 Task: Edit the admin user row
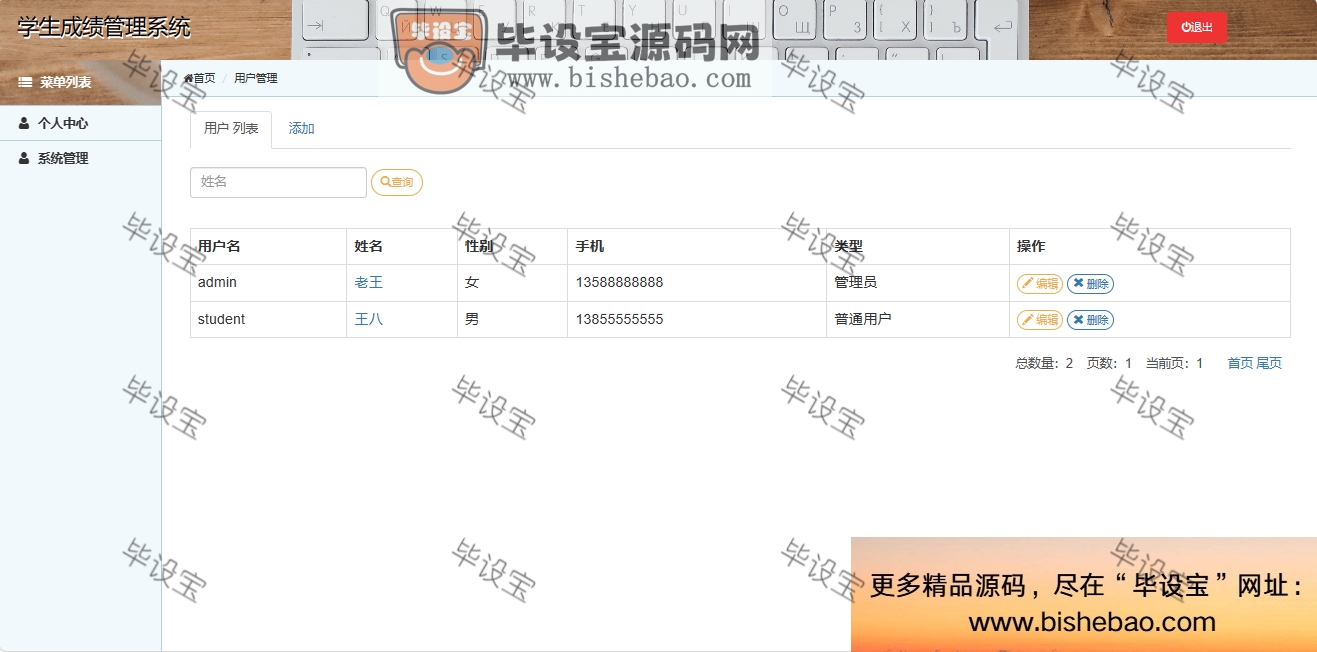(1040, 283)
